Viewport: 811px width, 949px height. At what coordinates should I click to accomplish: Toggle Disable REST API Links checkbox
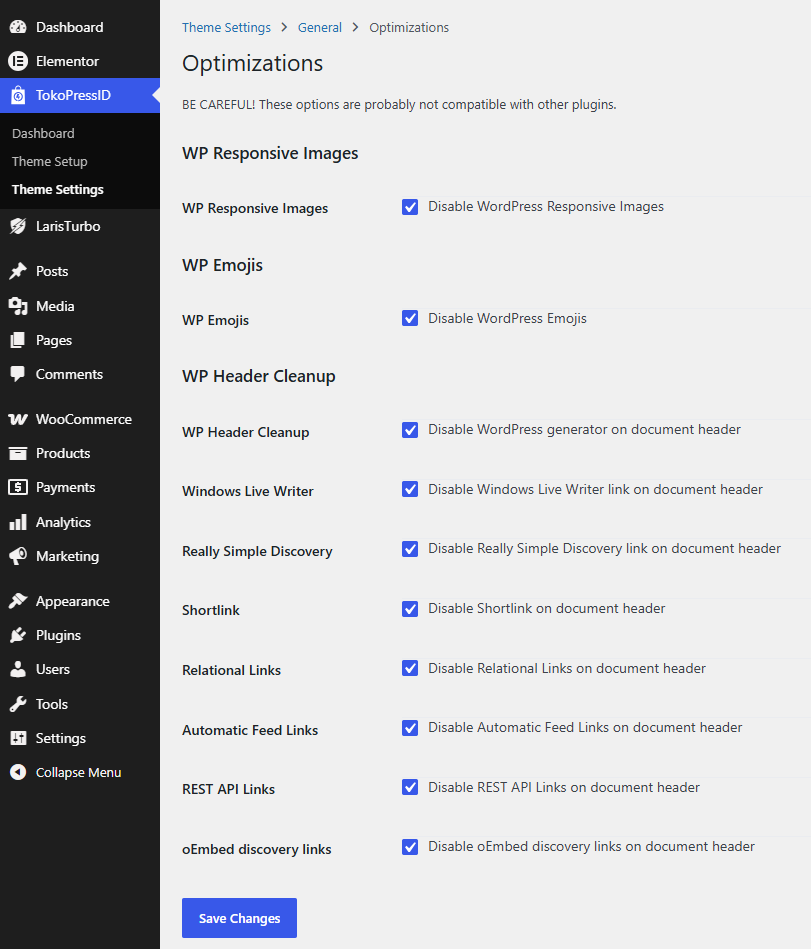(x=410, y=787)
